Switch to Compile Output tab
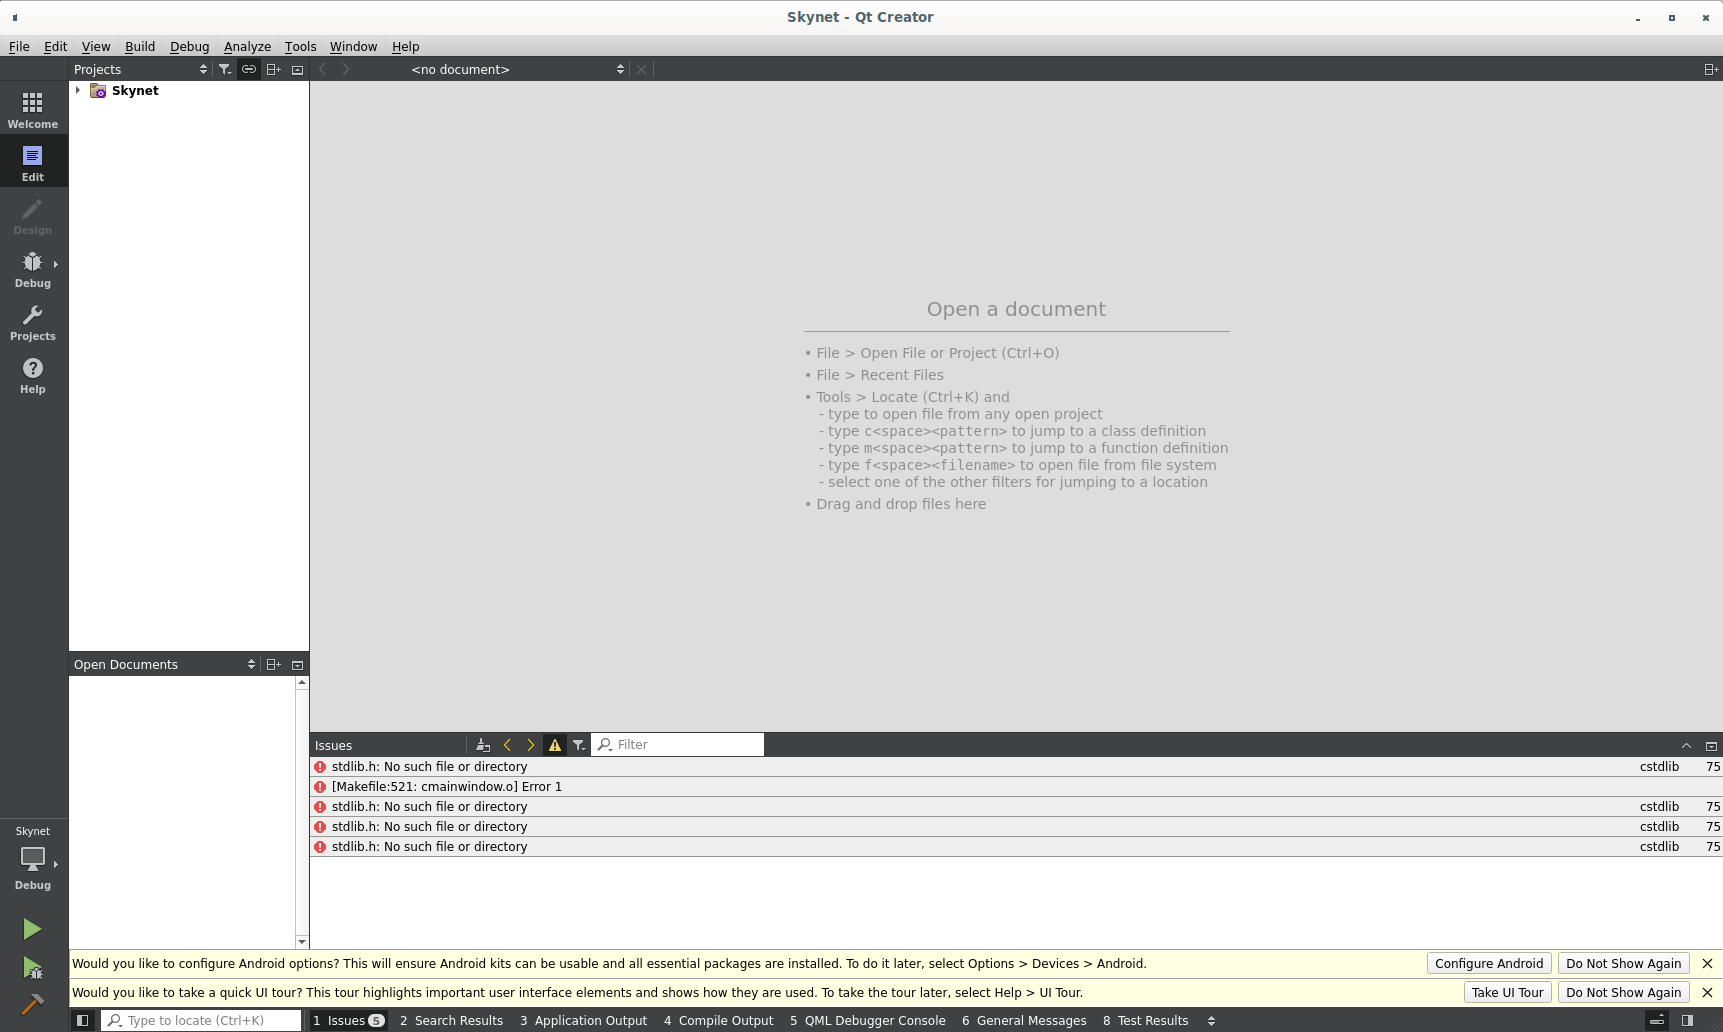 [718, 1020]
